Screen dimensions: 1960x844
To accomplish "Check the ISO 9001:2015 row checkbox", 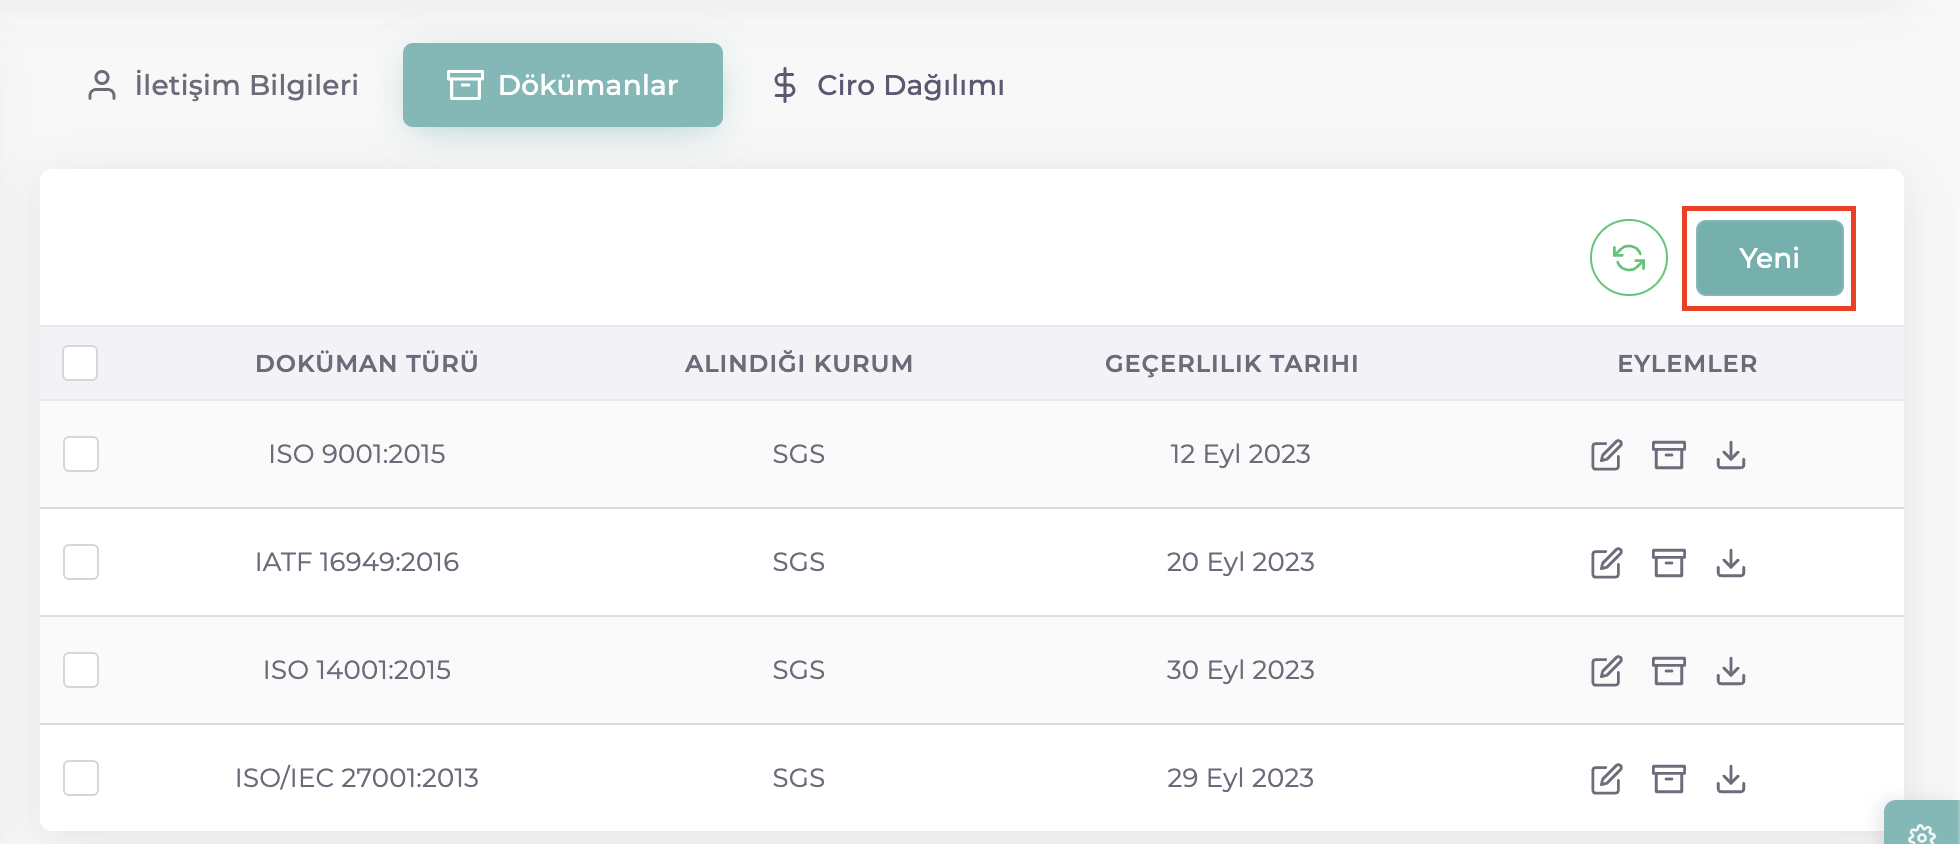I will (81, 454).
